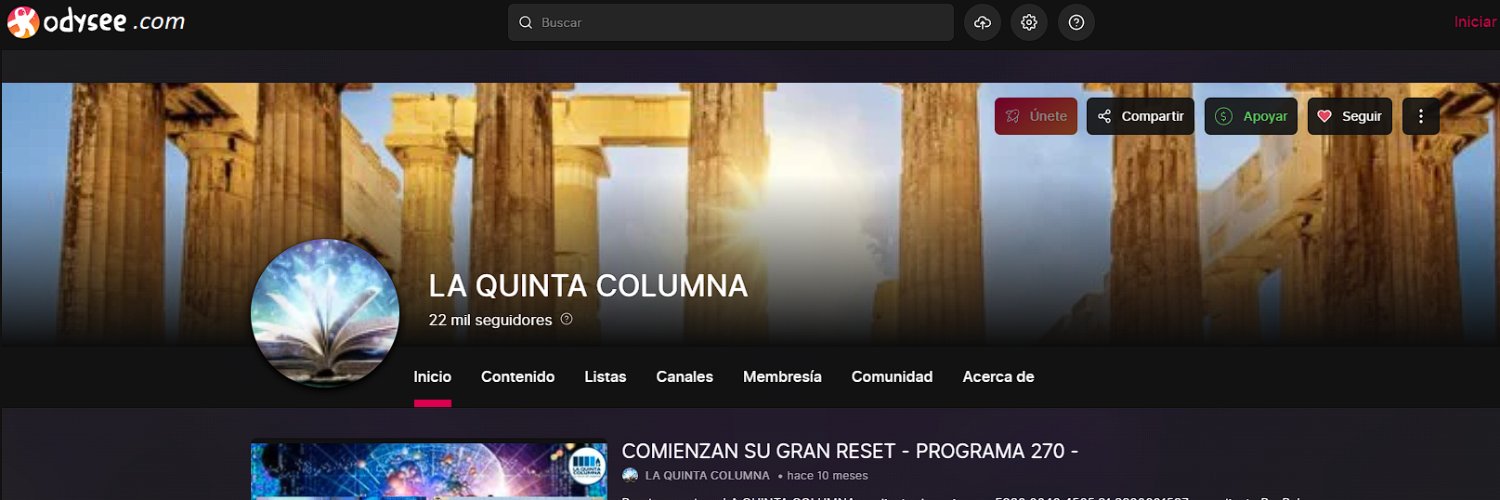Click the PROGRAMA 270 video thumbnail
Viewport: 1500px width, 500px height.
429,471
